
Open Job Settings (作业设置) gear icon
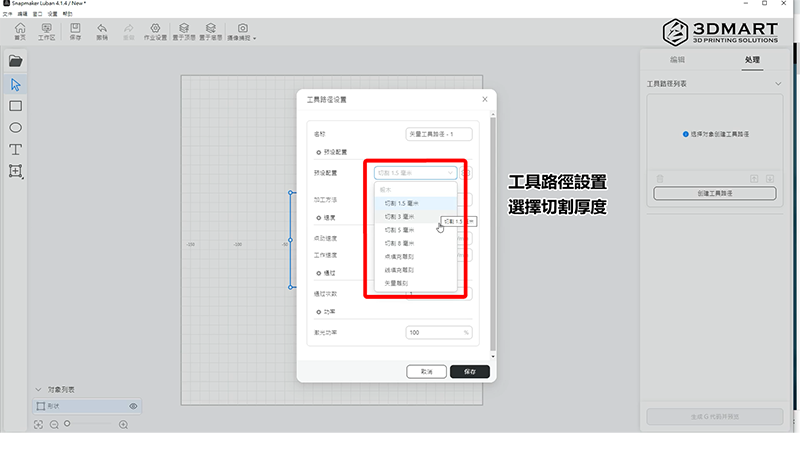[154, 31]
